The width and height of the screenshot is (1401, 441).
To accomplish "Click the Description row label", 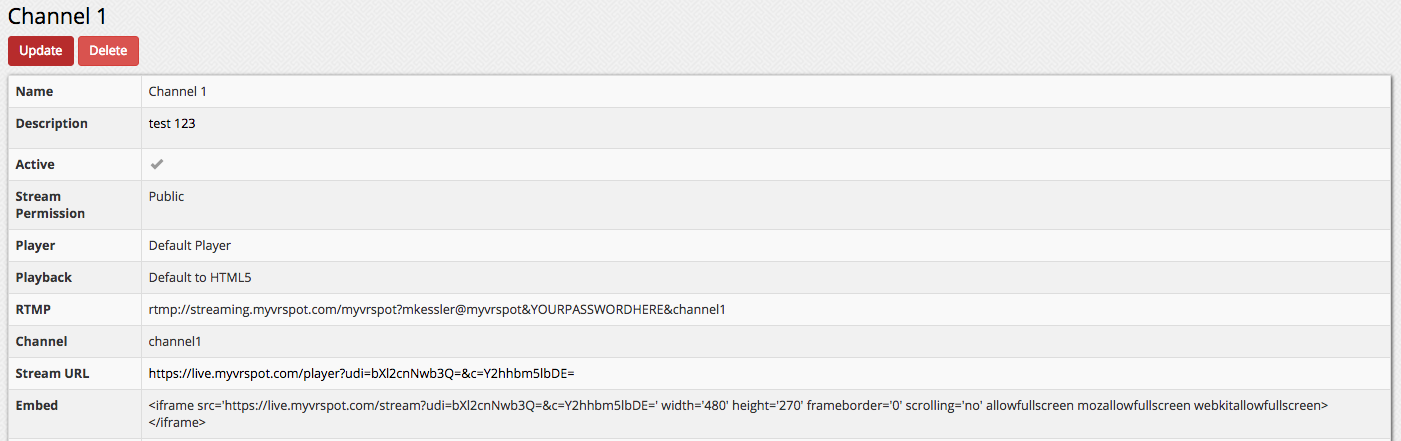I will pyautogui.click(x=52, y=124).
